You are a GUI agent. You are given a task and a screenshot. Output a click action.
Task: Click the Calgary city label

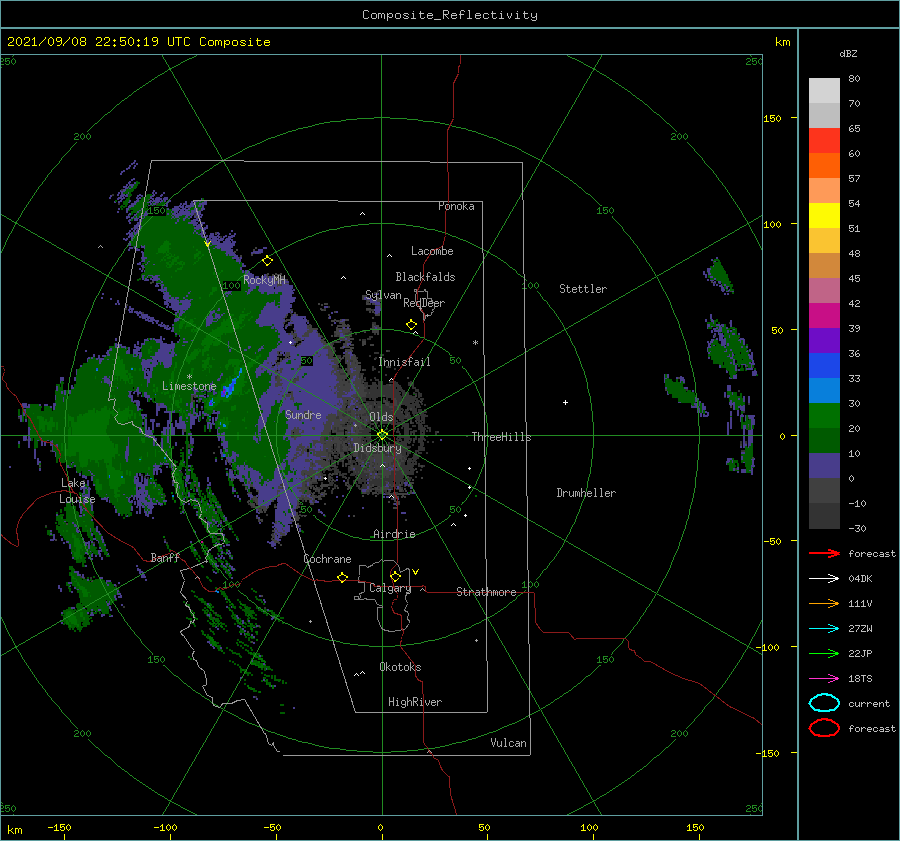click(x=390, y=588)
